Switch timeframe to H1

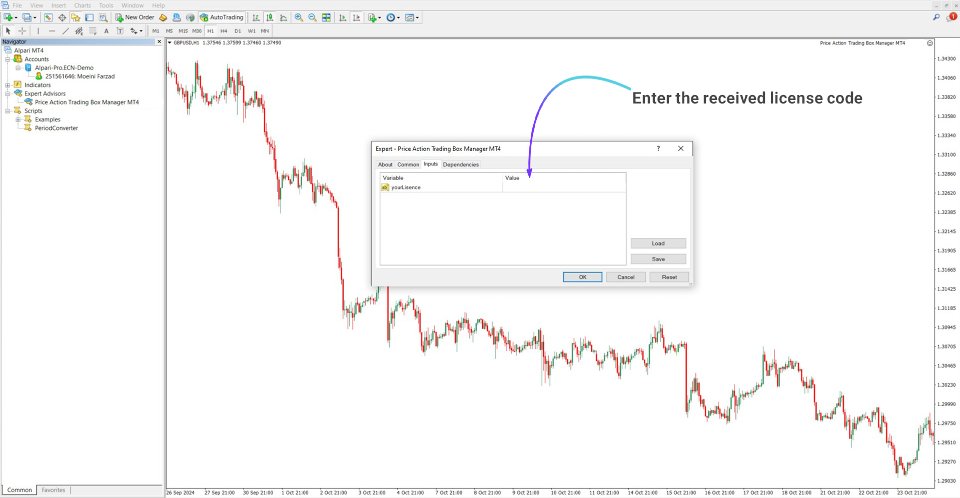pos(211,31)
